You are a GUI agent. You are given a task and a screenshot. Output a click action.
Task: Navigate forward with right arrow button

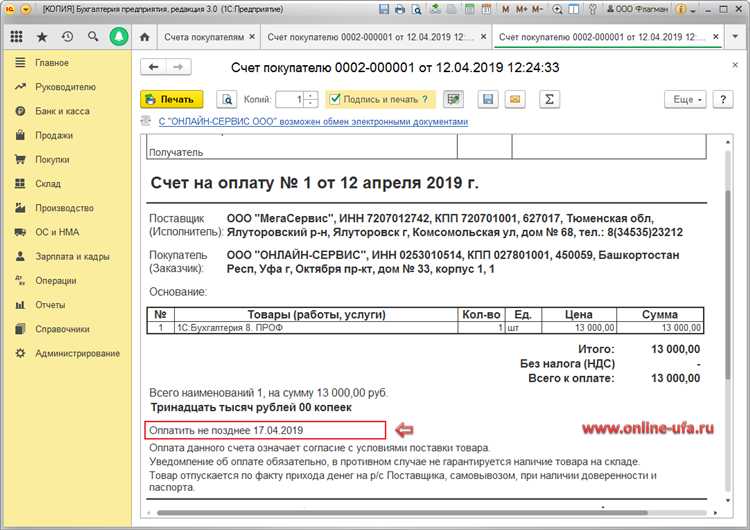(x=178, y=67)
